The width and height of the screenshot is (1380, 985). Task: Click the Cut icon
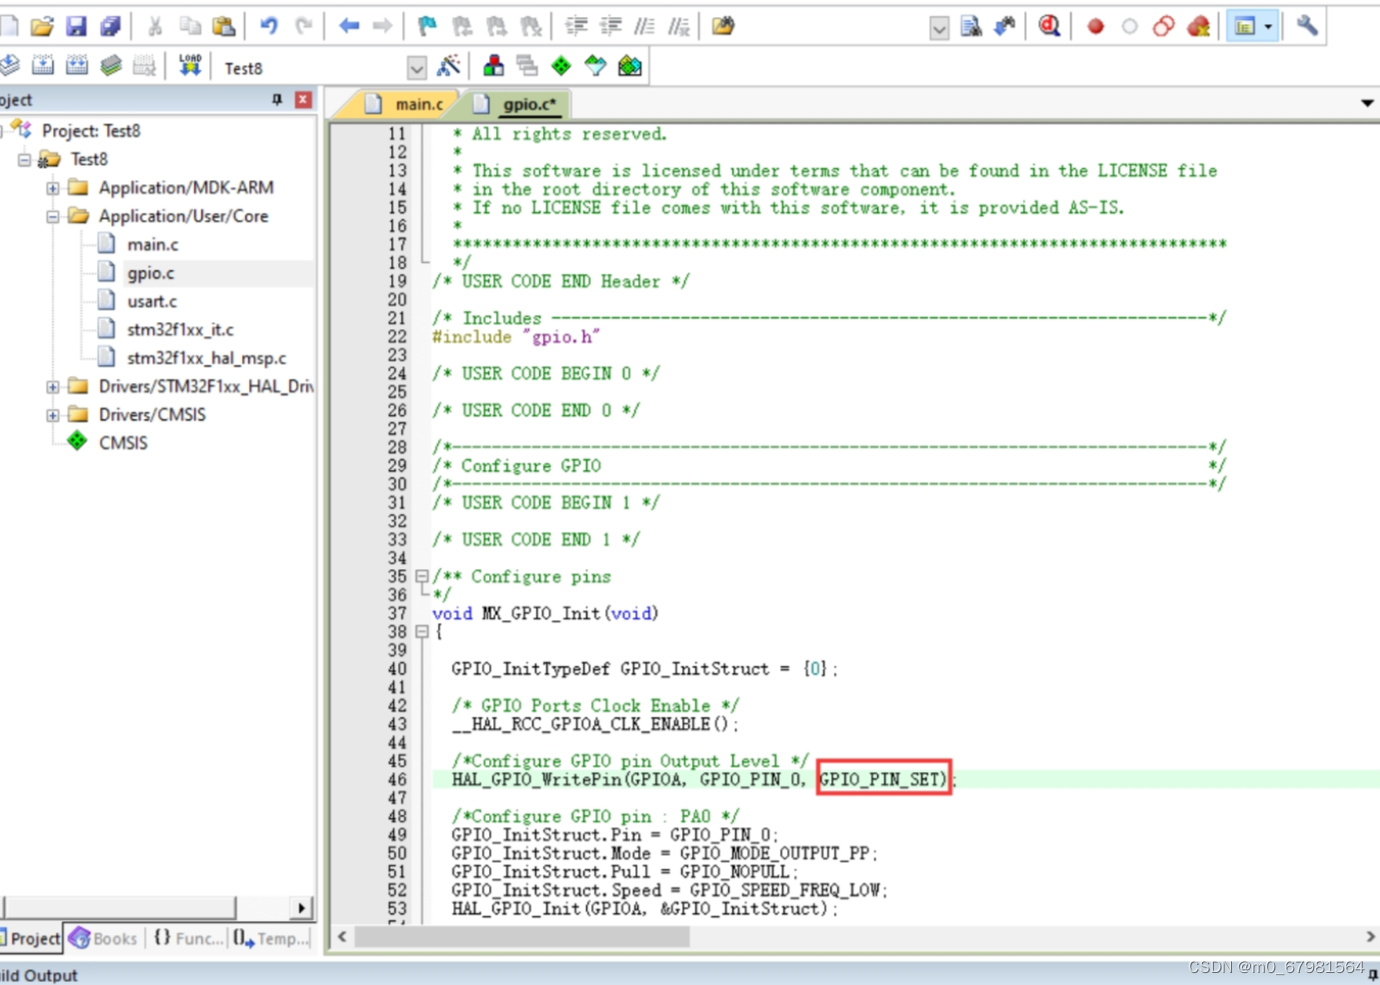click(155, 26)
